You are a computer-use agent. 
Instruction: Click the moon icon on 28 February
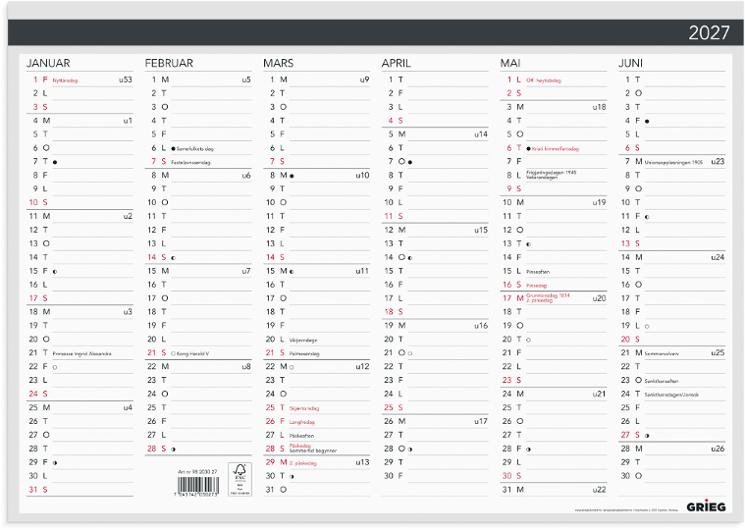[173, 449]
